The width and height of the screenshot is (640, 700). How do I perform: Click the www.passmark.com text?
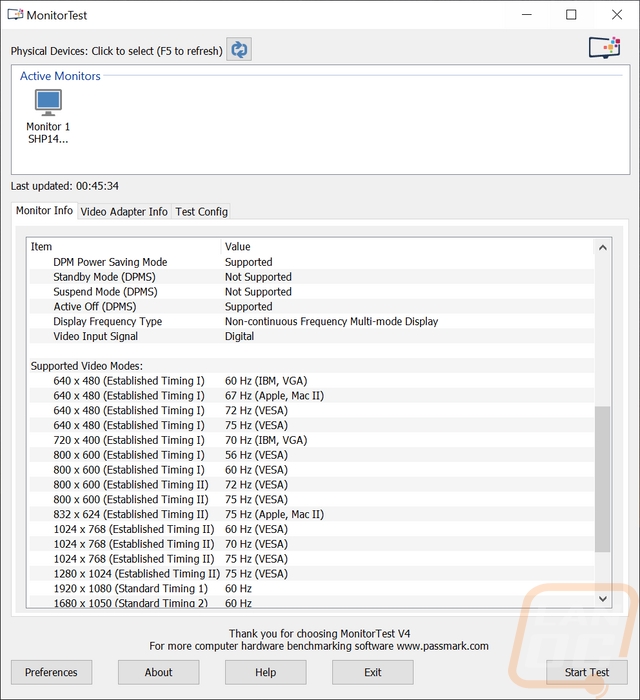pos(442,646)
